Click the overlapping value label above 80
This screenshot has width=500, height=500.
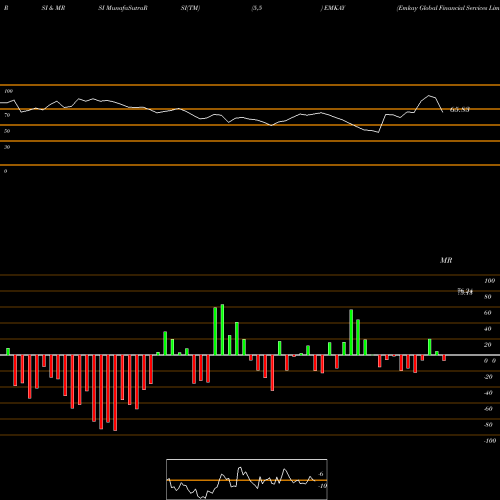pyautogui.click(x=465, y=292)
